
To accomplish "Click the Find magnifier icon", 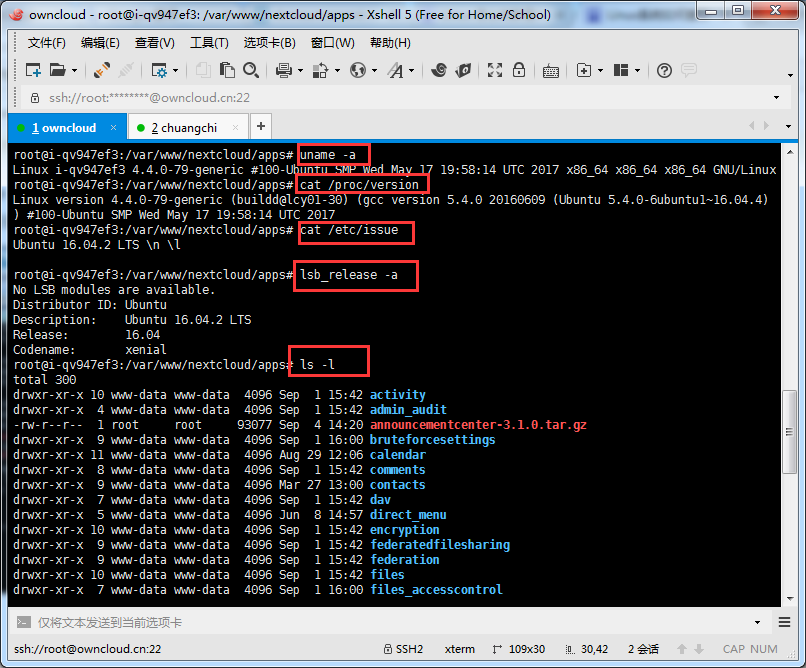I will click(251, 70).
